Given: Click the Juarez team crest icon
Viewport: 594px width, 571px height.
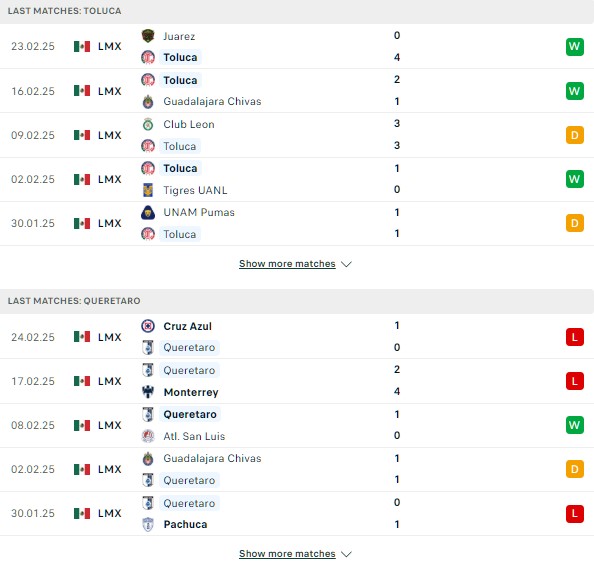Looking at the screenshot, I should click(148, 36).
